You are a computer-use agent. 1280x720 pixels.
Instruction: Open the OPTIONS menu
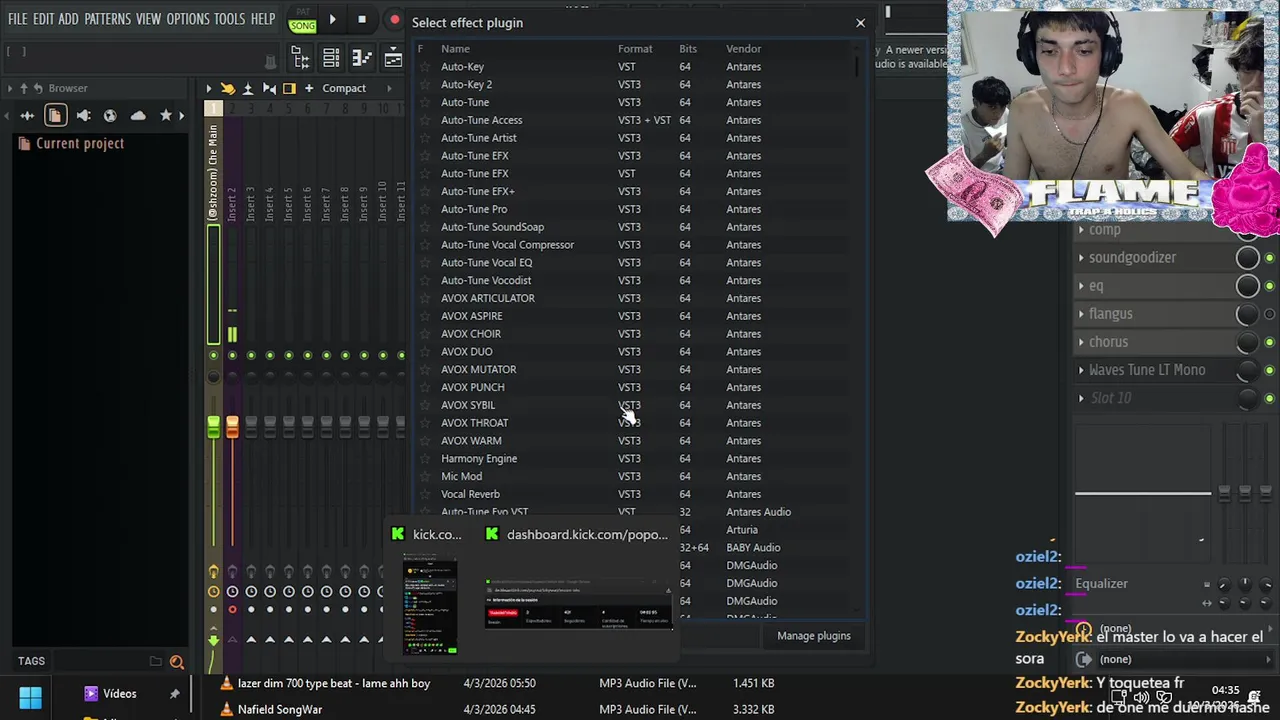tap(187, 19)
